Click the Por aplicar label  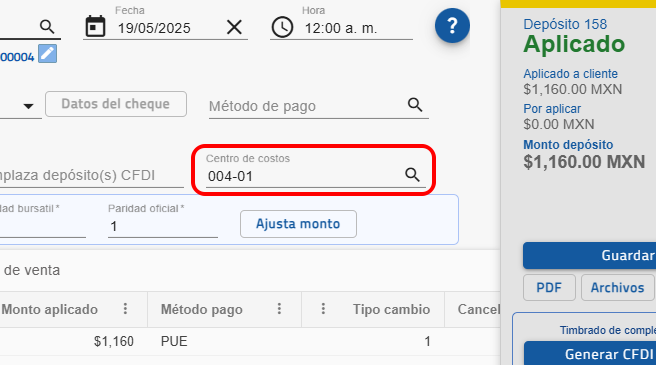pos(552,109)
